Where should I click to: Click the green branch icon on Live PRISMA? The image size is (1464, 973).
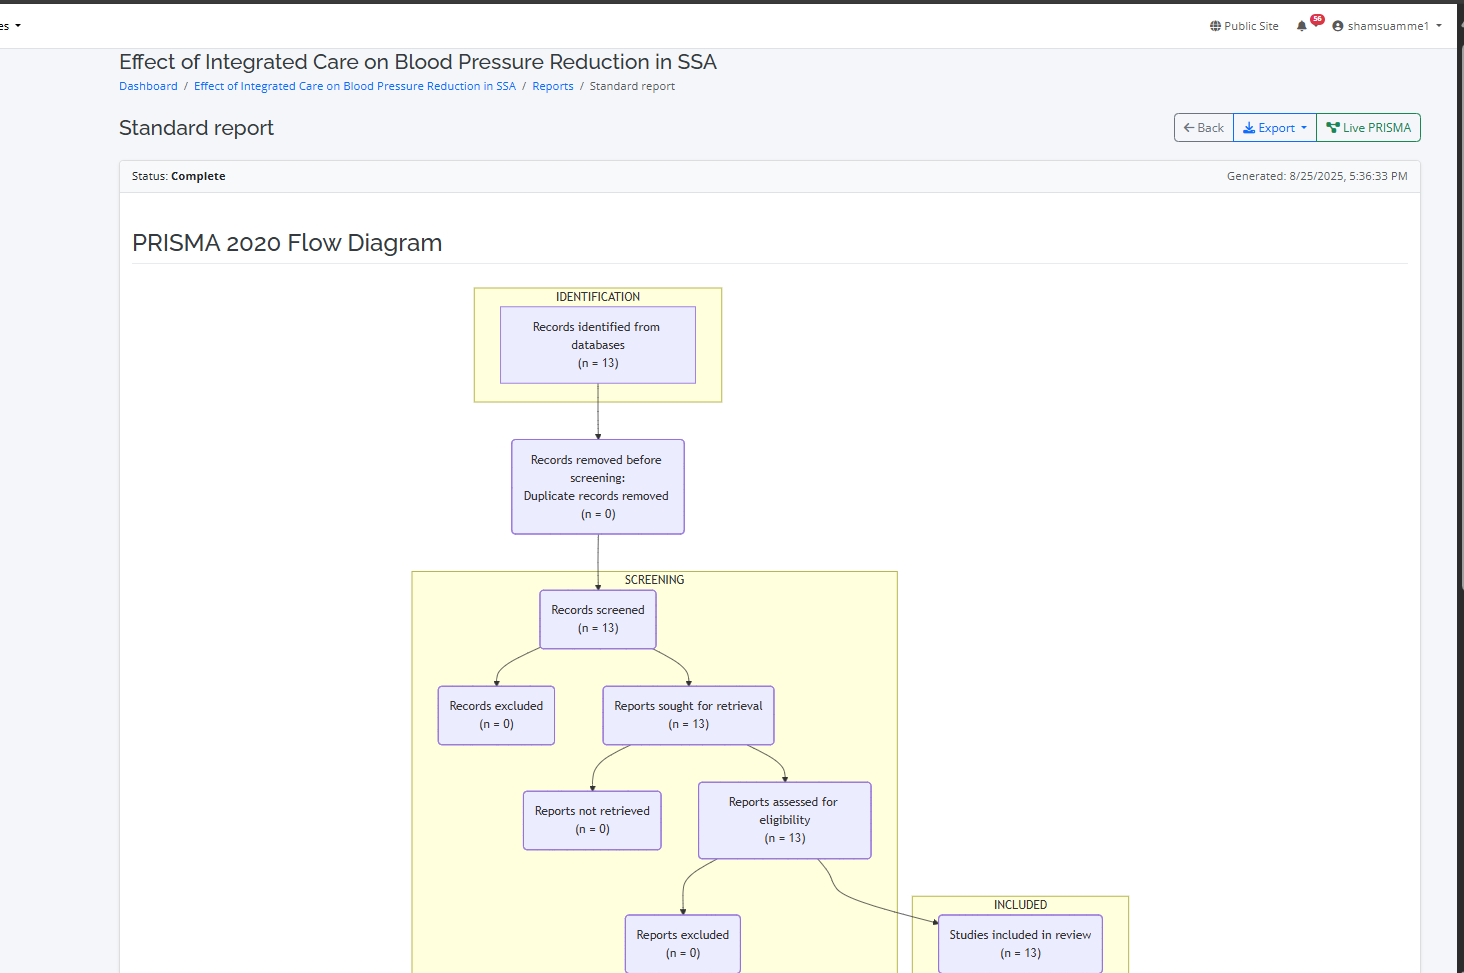click(1333, 127)
